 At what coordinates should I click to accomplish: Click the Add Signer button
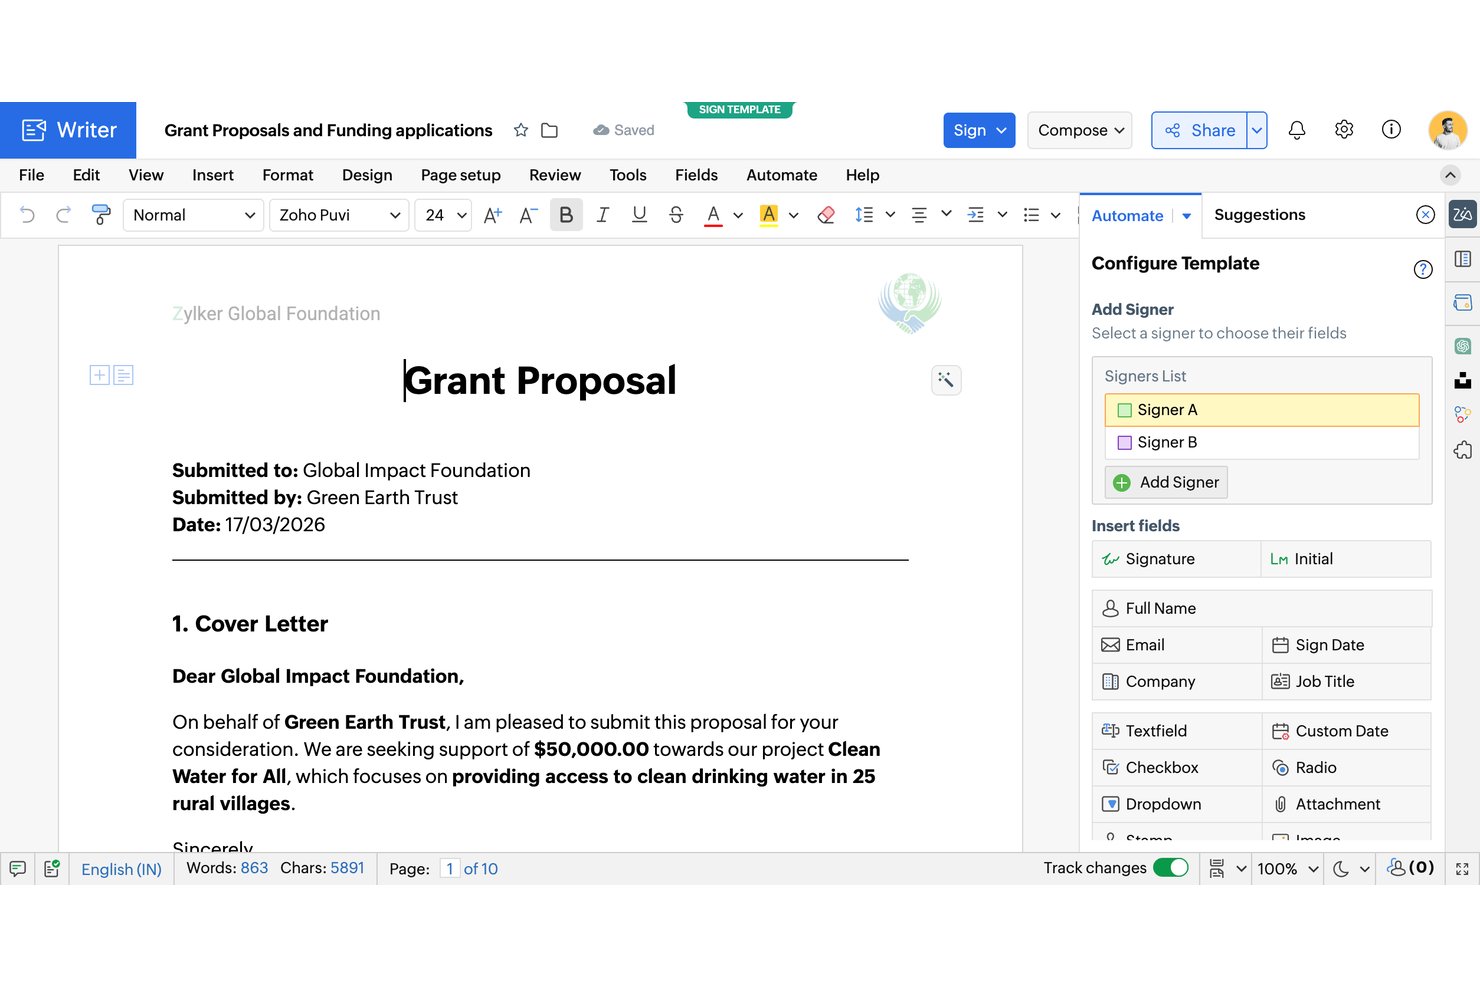tap(1166, 482)
